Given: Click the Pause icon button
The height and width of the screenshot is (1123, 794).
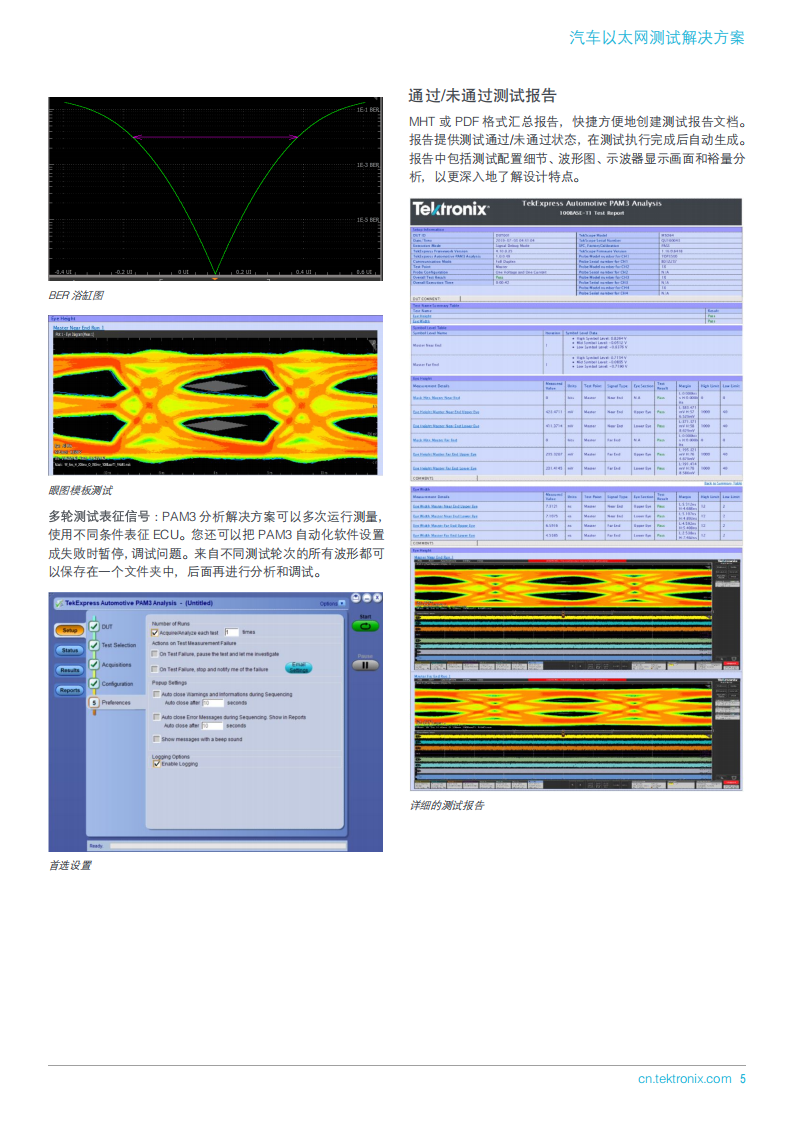Looking at the screenshot, I should 365,665.
